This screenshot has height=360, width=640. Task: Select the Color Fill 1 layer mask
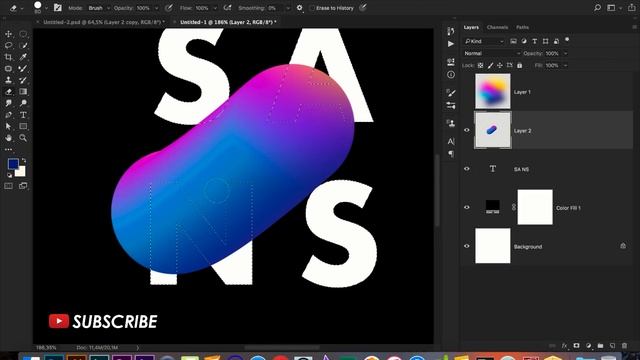pyautogui.click(x=535, y=207)
